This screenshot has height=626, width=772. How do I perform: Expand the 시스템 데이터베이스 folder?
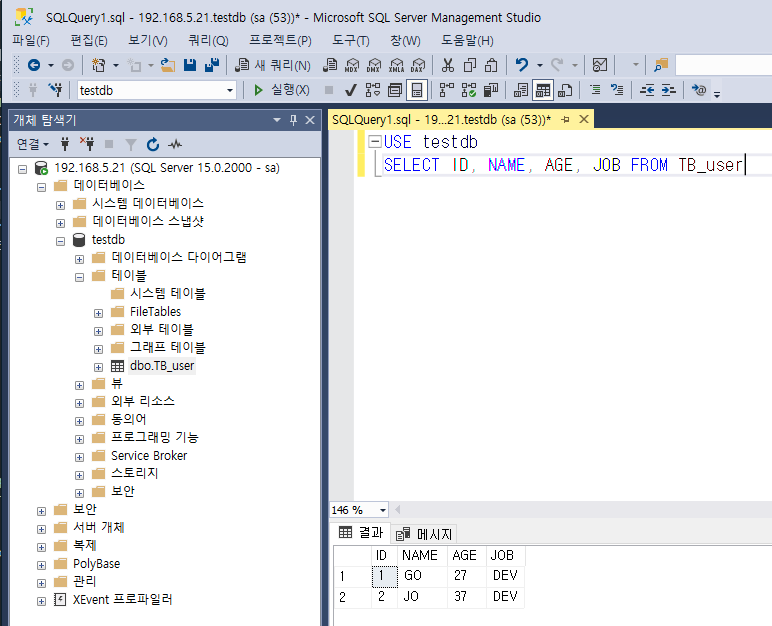[x=61, y=205]
